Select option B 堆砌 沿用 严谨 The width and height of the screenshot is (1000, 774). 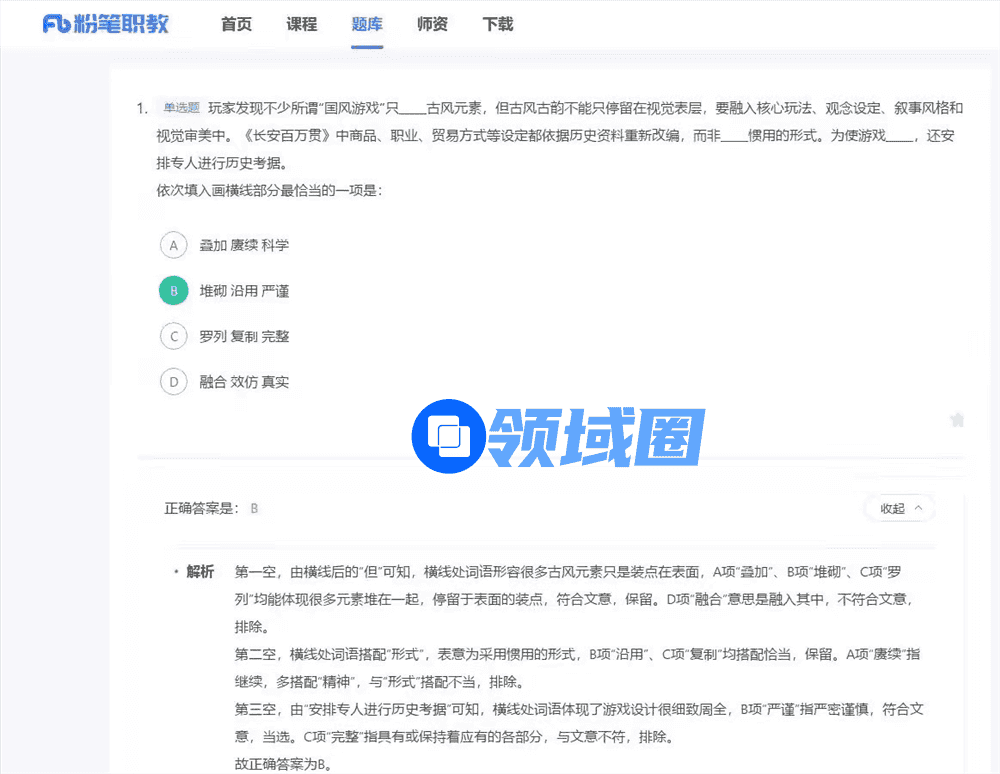(174, 291)
